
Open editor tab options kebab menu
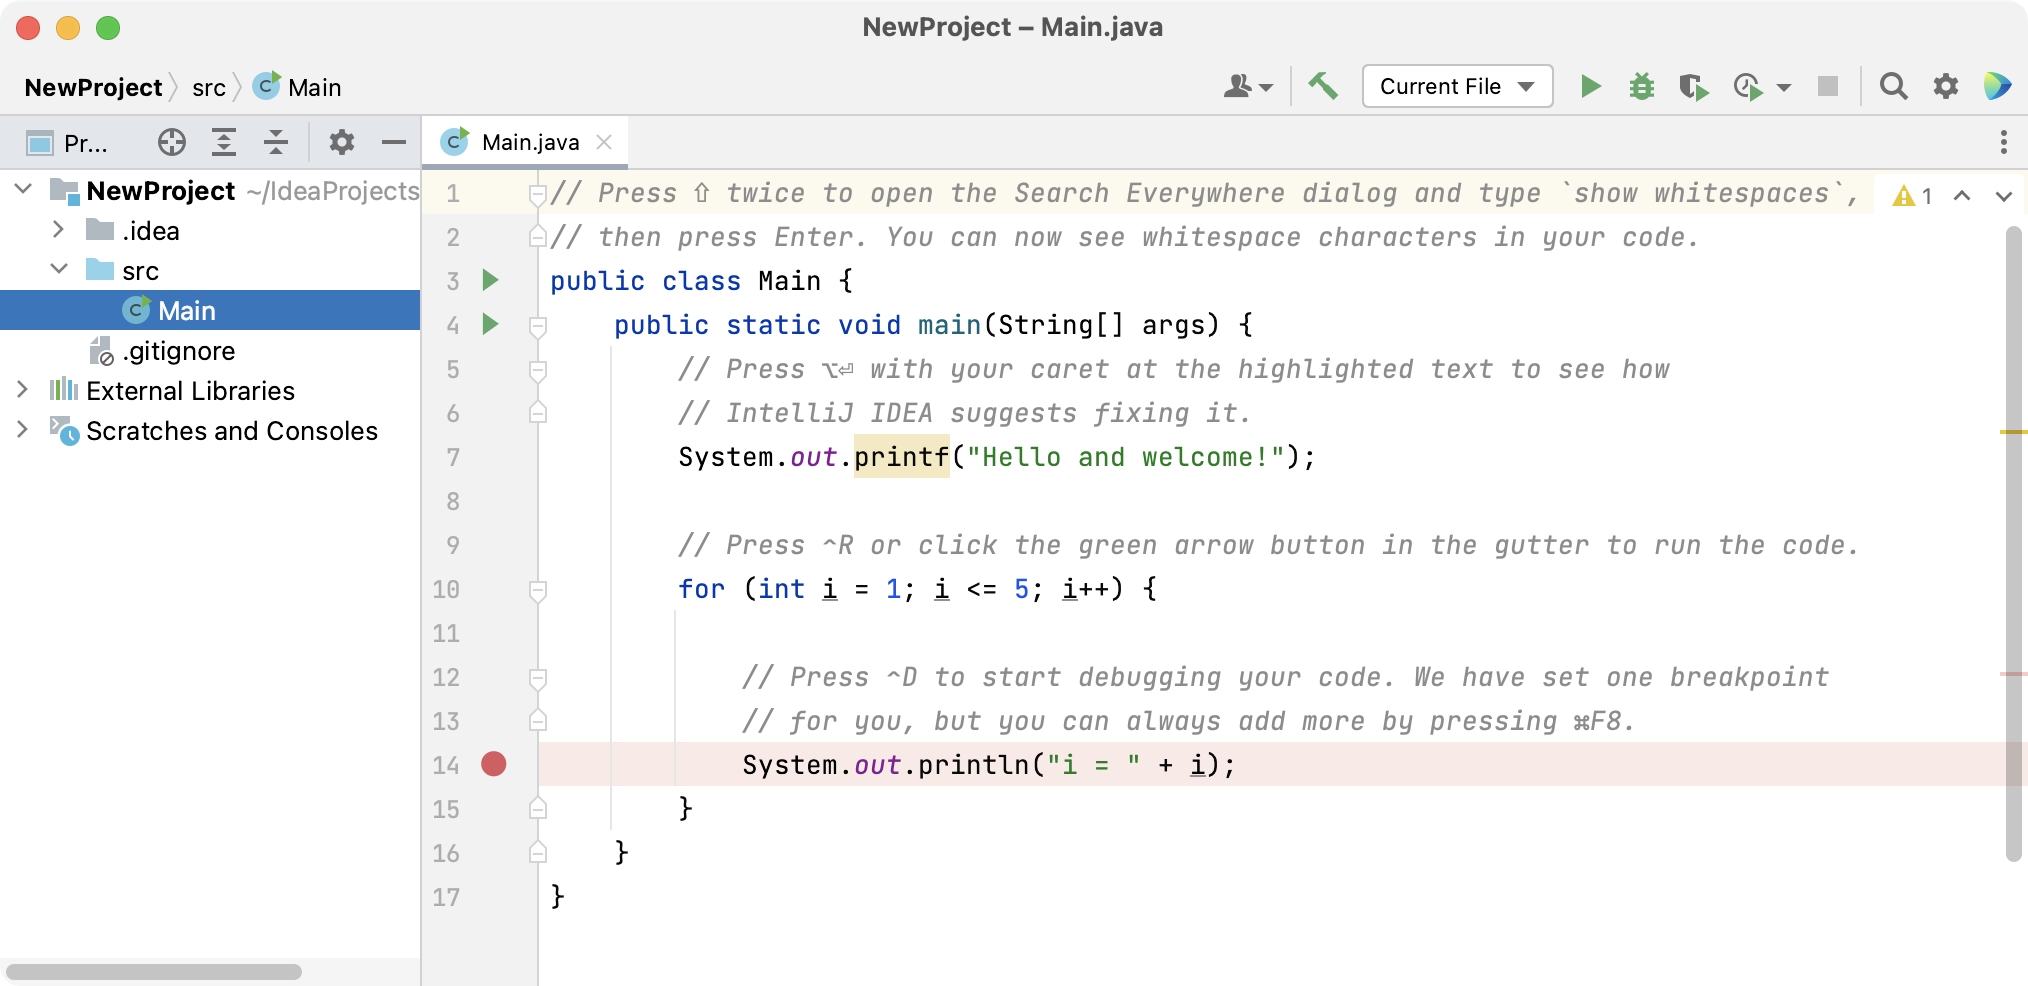(x=2003, y=142)
